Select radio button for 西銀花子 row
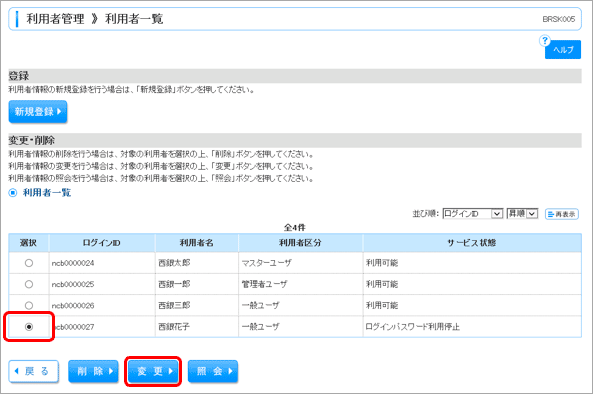 coord(29,327)
